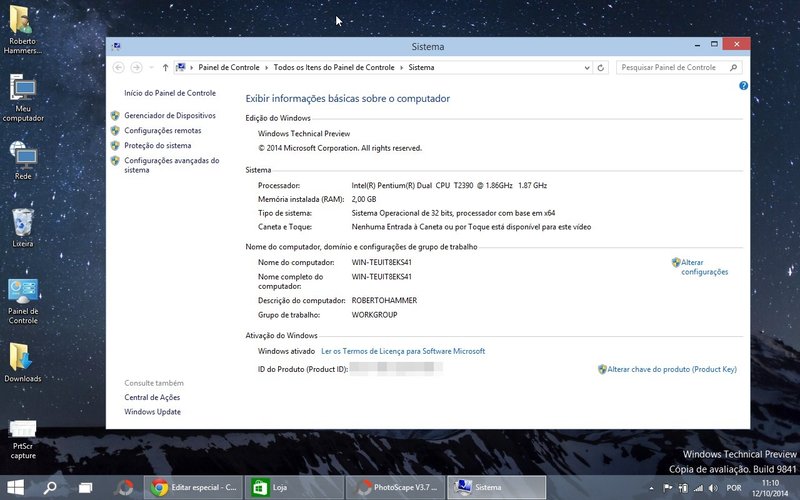
Task: Expand chevron after Todos os Itens breadcrumb
Action: 402,67
